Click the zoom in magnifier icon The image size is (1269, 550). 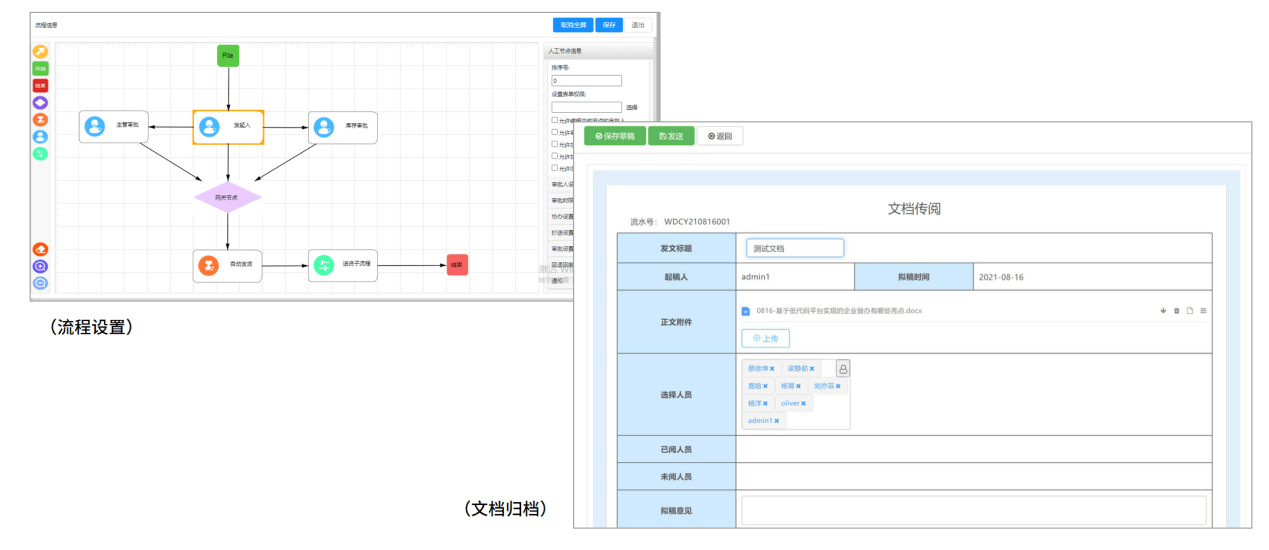(40, 266)
